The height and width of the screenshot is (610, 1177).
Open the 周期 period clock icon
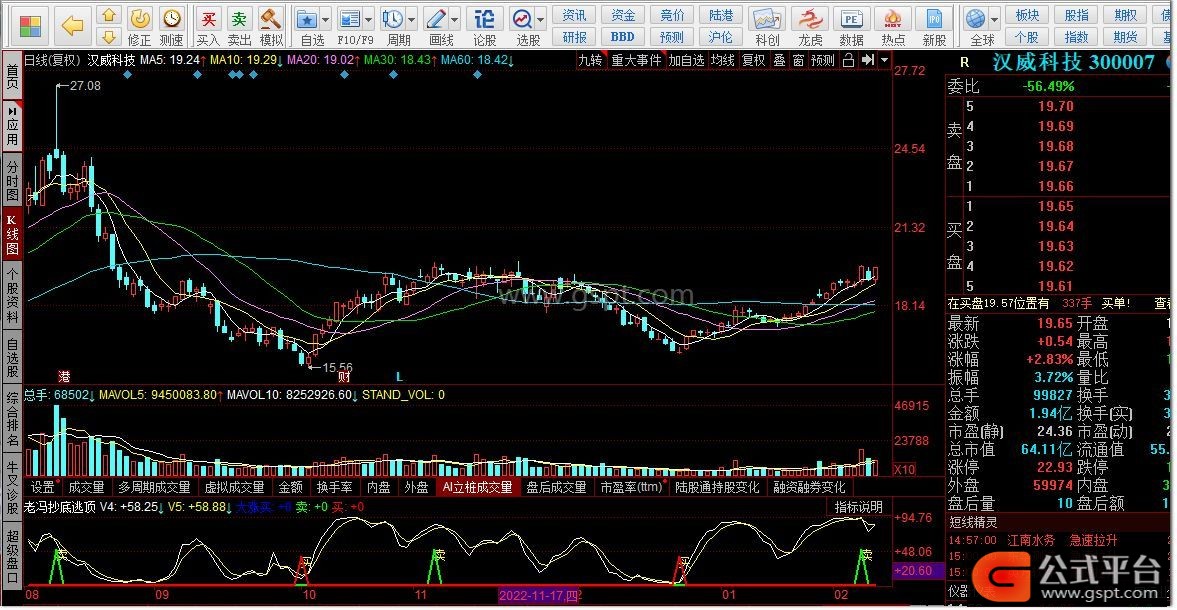tap(393, 19)
